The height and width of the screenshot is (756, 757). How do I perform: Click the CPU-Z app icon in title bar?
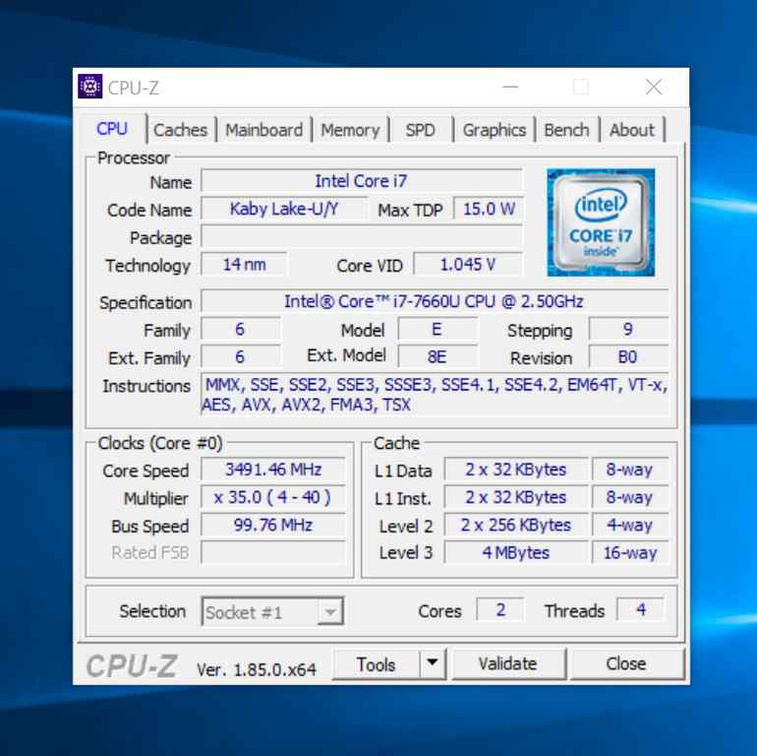[x=90, y=86]
